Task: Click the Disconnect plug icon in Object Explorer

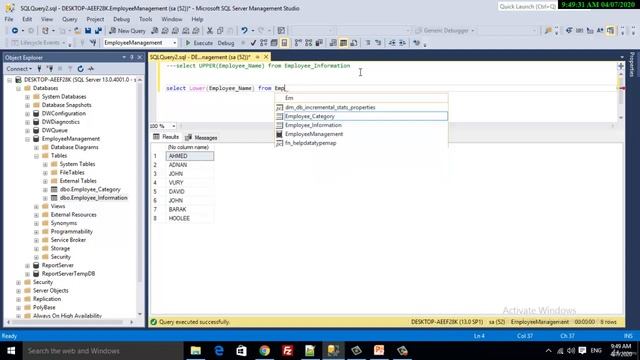Action: tap(50, 69)
